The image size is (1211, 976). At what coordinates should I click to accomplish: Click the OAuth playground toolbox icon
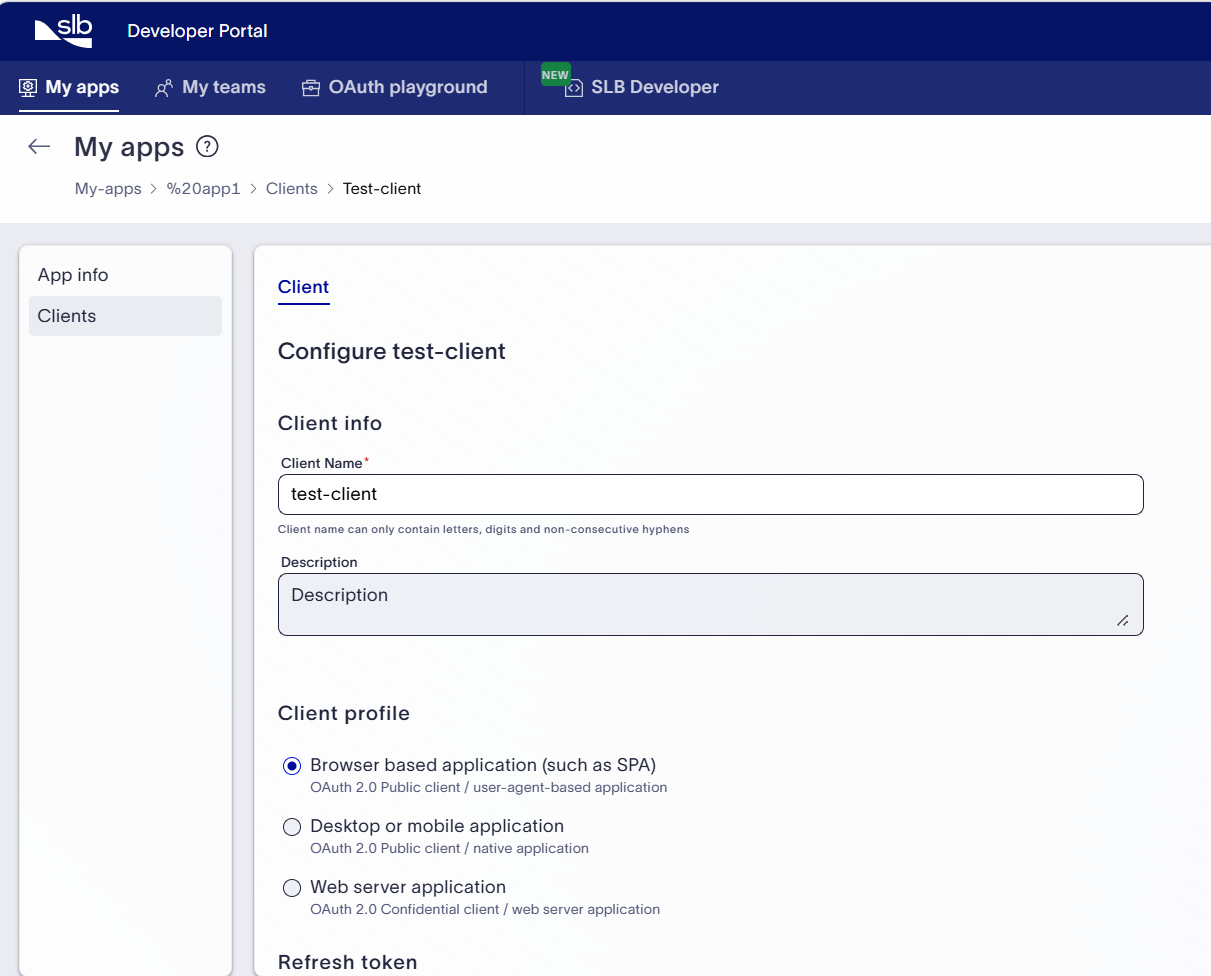pyautogui.click(x=311, y=88)
